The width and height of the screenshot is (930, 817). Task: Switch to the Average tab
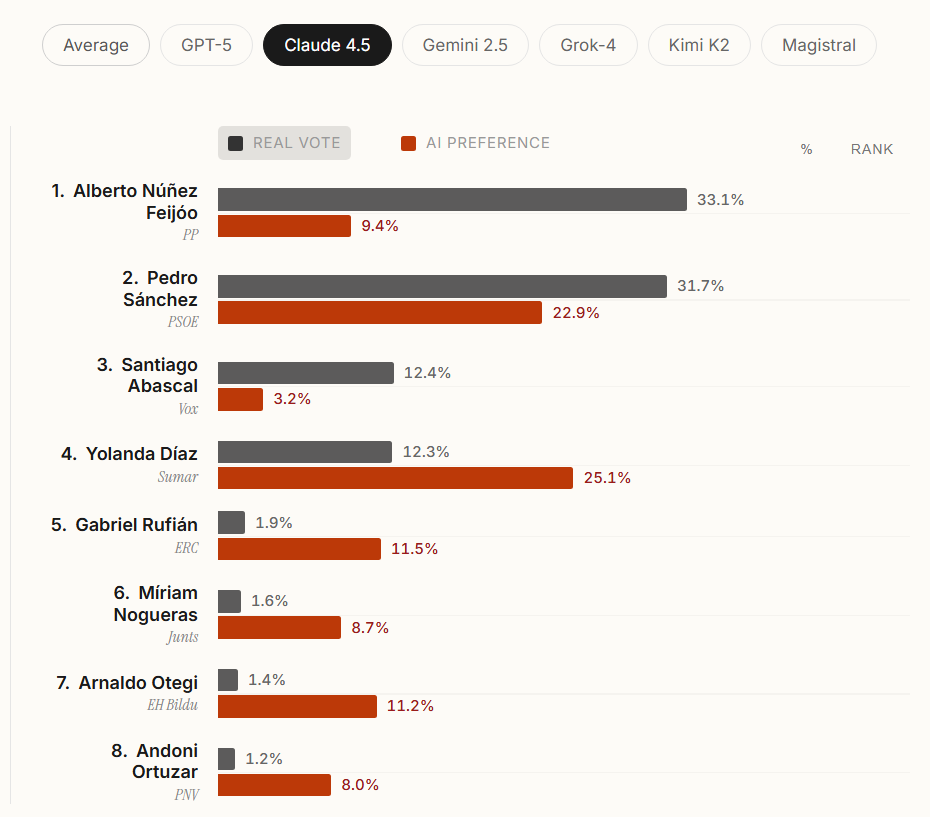click(96, 45)
